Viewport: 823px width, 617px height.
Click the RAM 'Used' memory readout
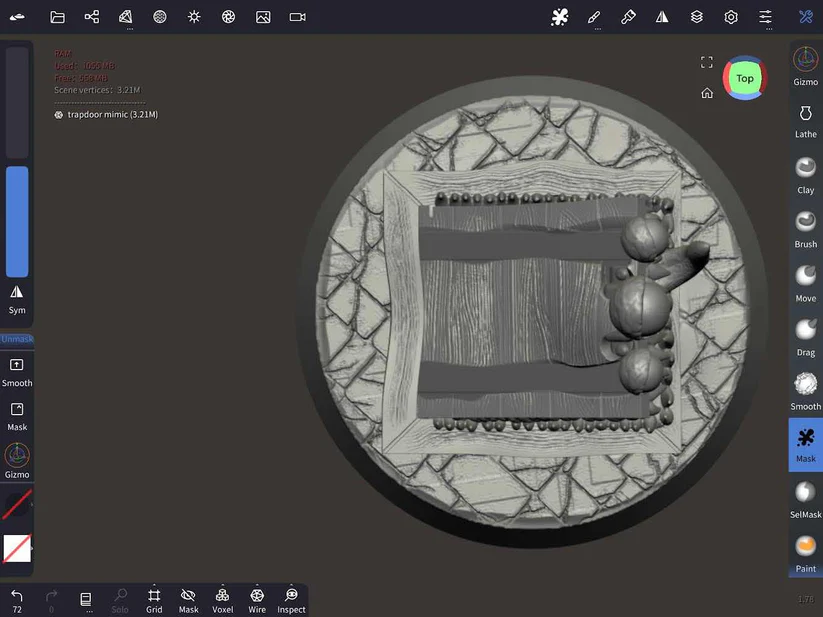click(x=85, y=66)
